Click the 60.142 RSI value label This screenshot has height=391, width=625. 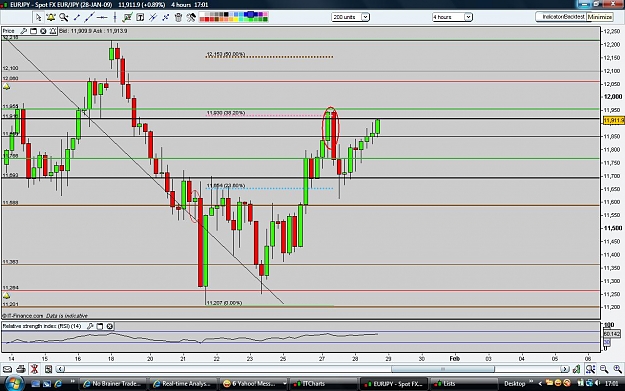[612, 334]
